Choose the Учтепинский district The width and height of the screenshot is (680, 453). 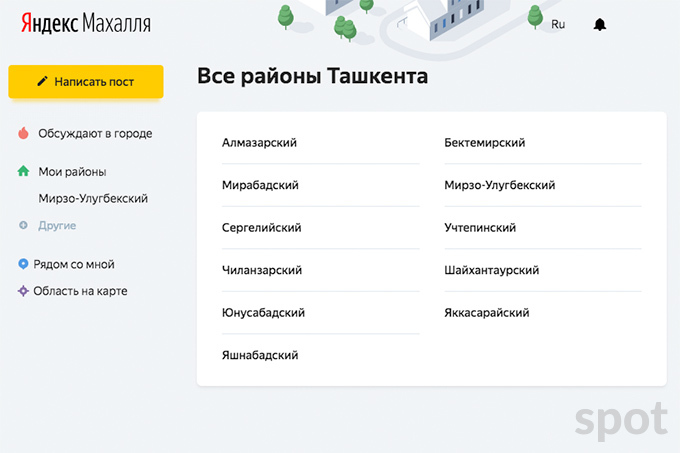(x=480, y=228)
